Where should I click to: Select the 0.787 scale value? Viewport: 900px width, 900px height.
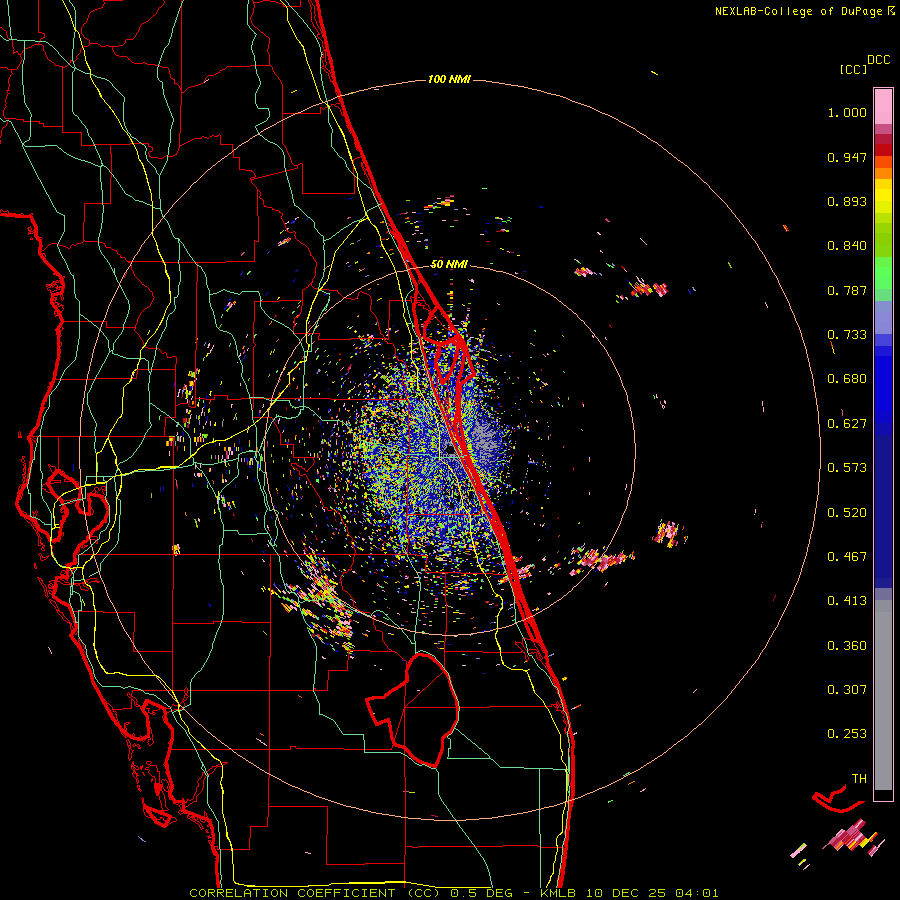[x=847, y=290]
